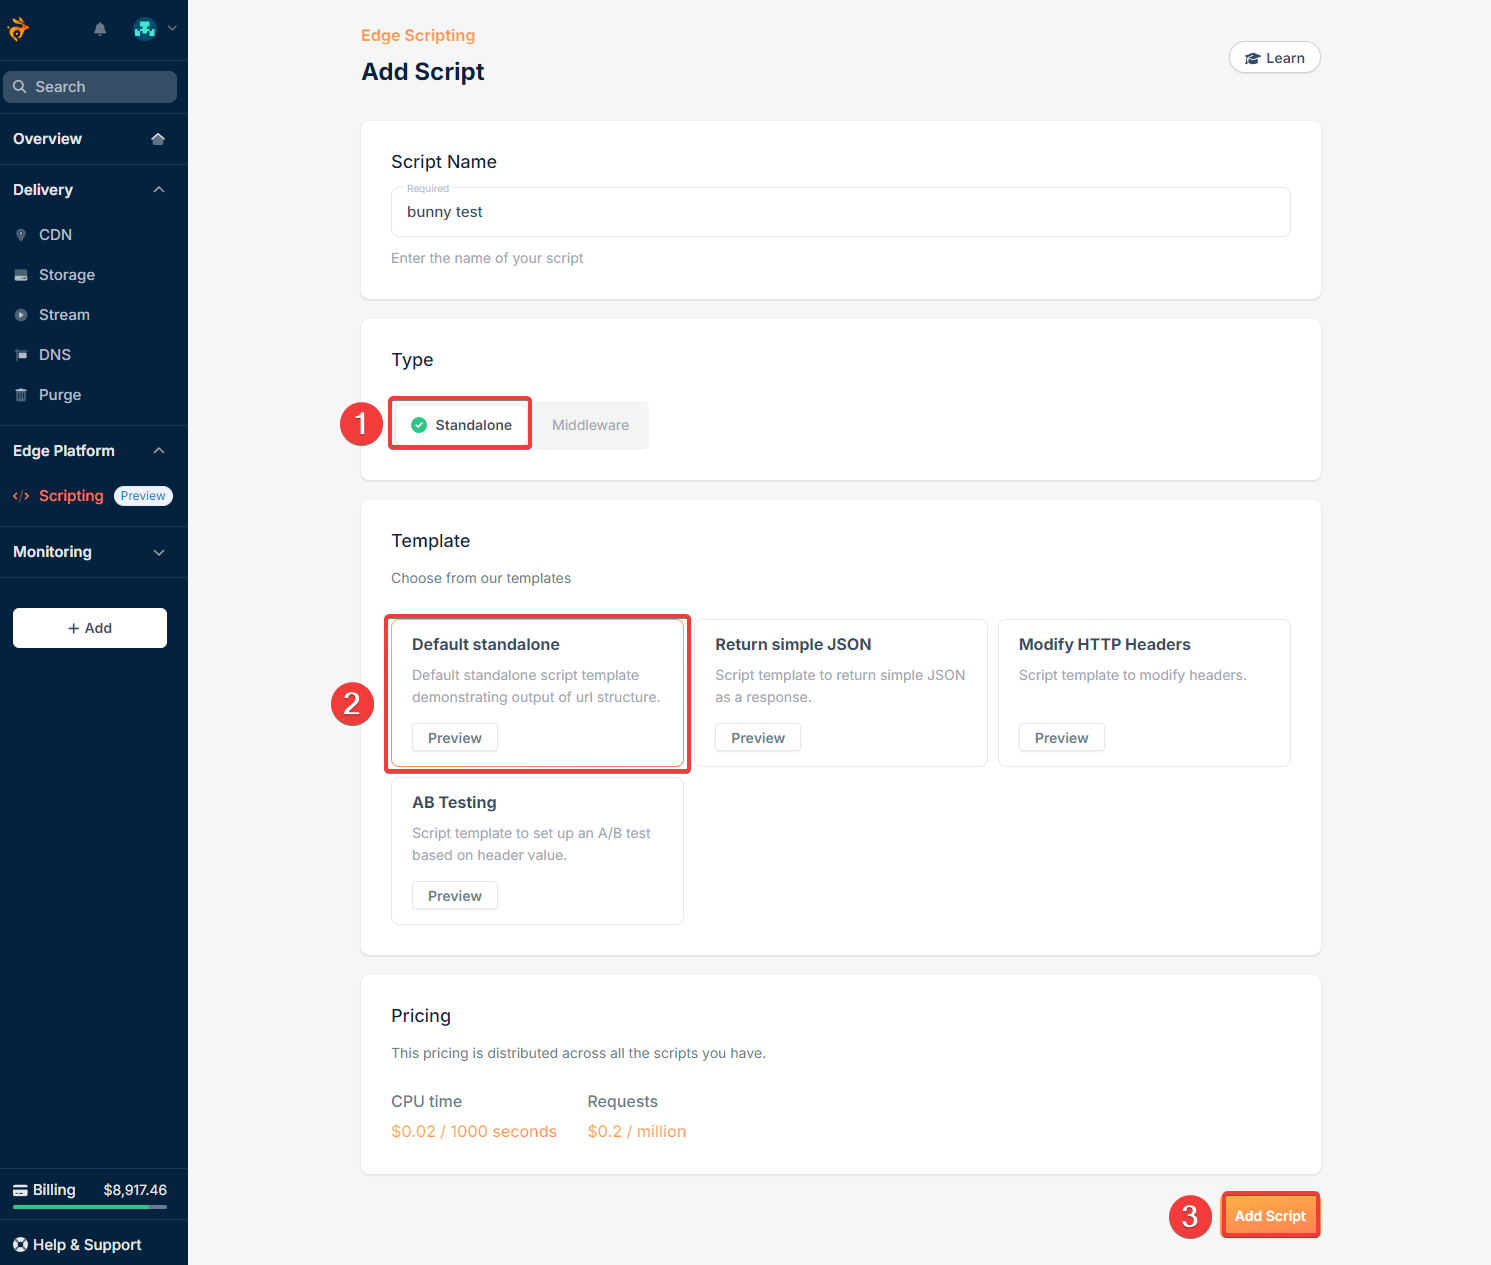Click the Preview badge beside Scripting

coord(143,496)
